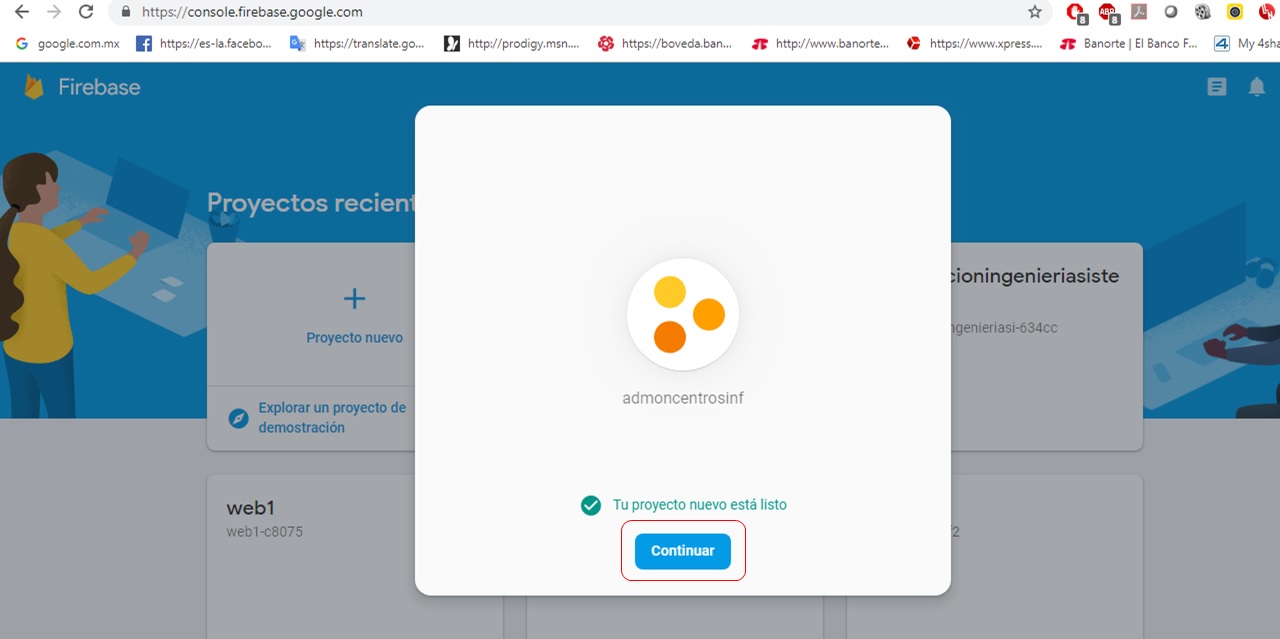Click the Adblock Plus extension icon
Image resolution: width=1280 pixels, height=639 pixels.
(1108, 12)
